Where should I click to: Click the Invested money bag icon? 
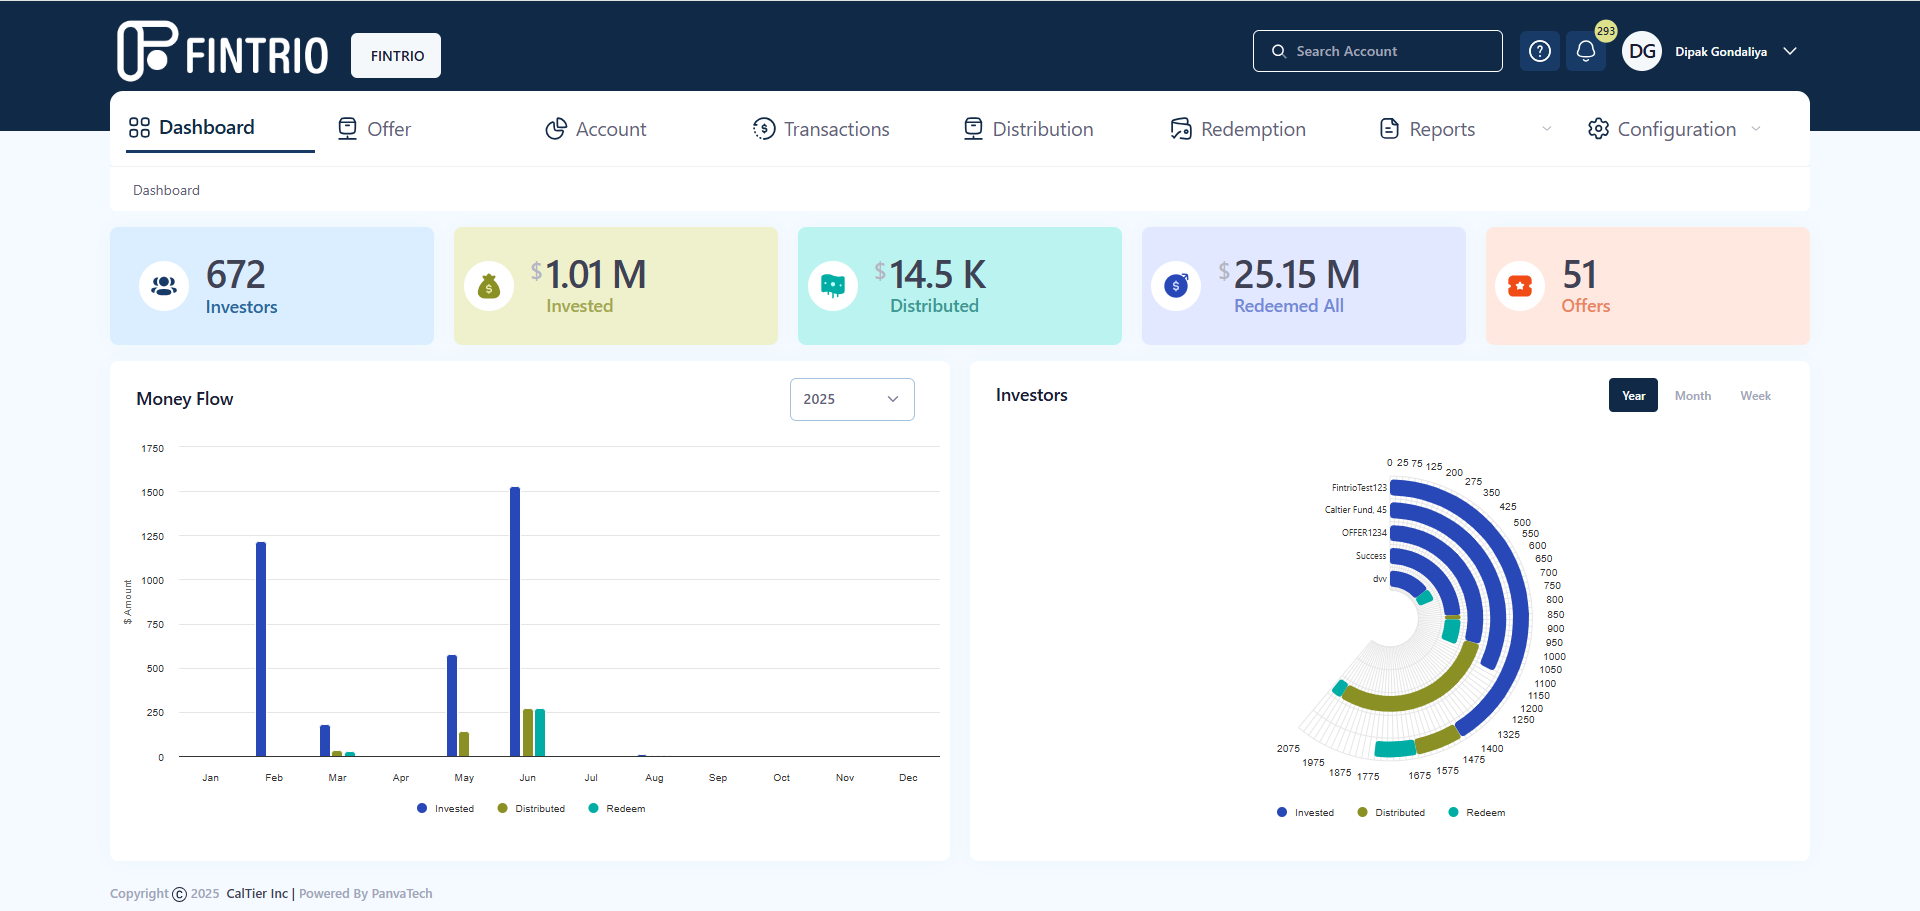pos(489,287)
